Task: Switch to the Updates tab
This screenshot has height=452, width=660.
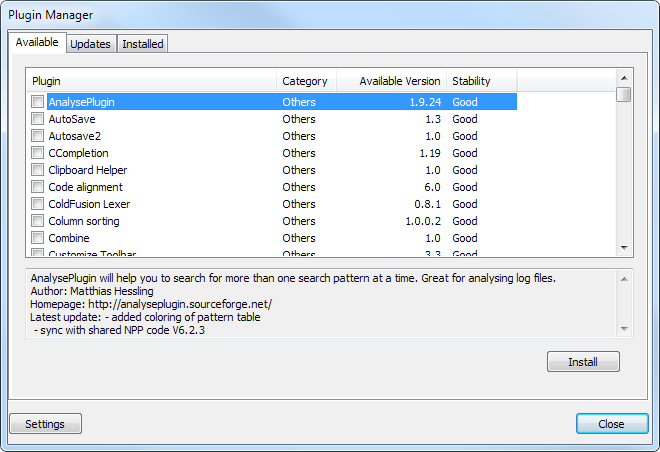Action: [90, 44]
